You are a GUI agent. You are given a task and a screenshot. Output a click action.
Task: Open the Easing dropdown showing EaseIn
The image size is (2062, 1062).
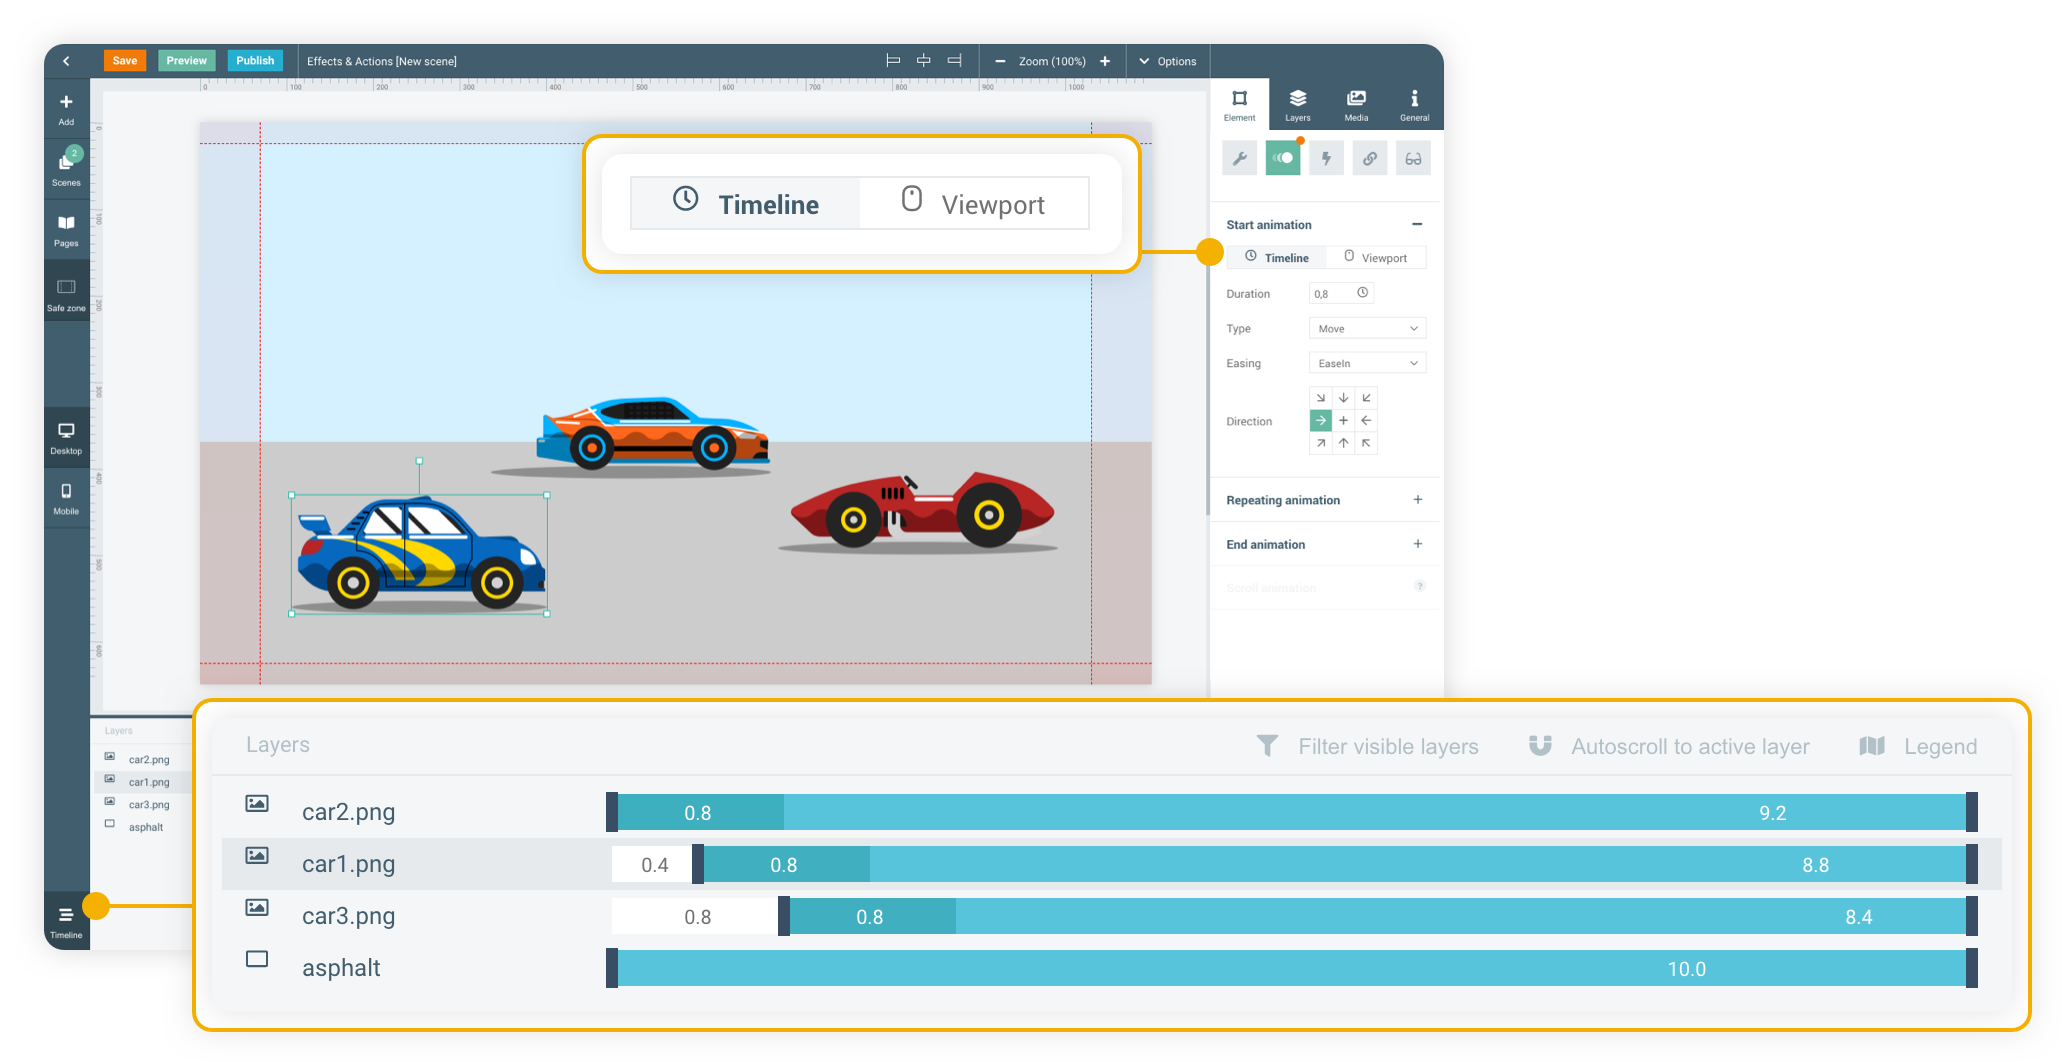tap(1366, 364)
